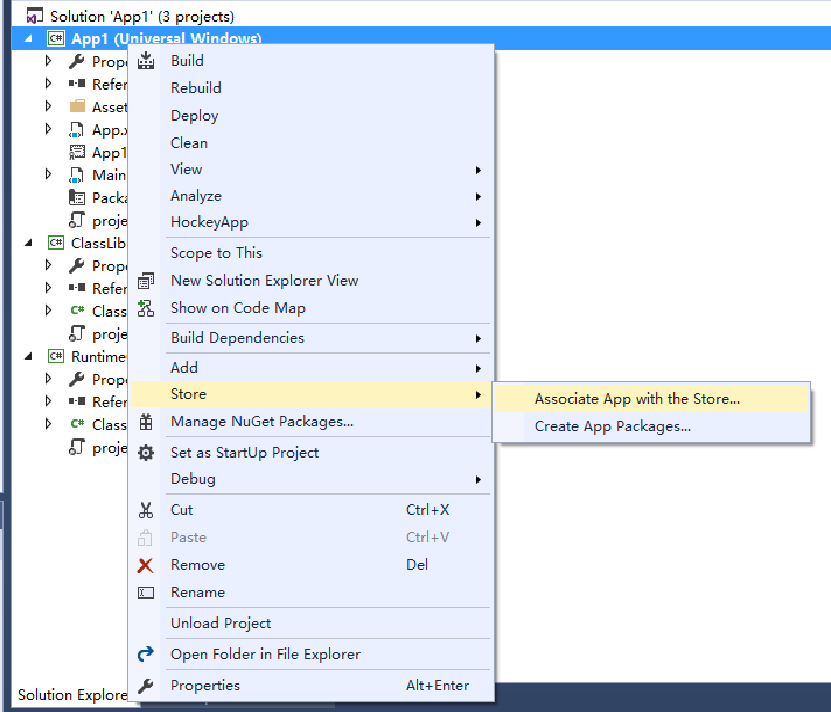The image size is (831, 712).
Task: Click the Solution 'App1' icon
Action: pyautogui.click(x=34, y=16)
